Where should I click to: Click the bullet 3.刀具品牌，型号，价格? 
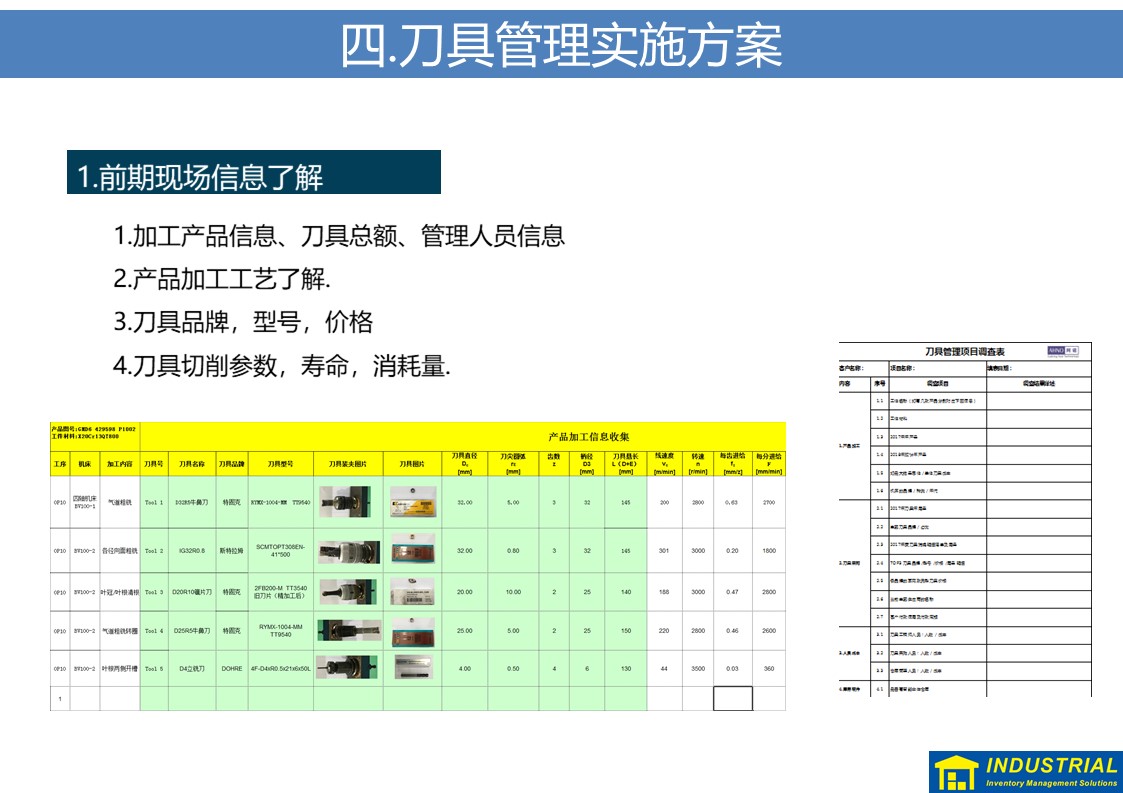pyautogui.click(x=243, y=322)
